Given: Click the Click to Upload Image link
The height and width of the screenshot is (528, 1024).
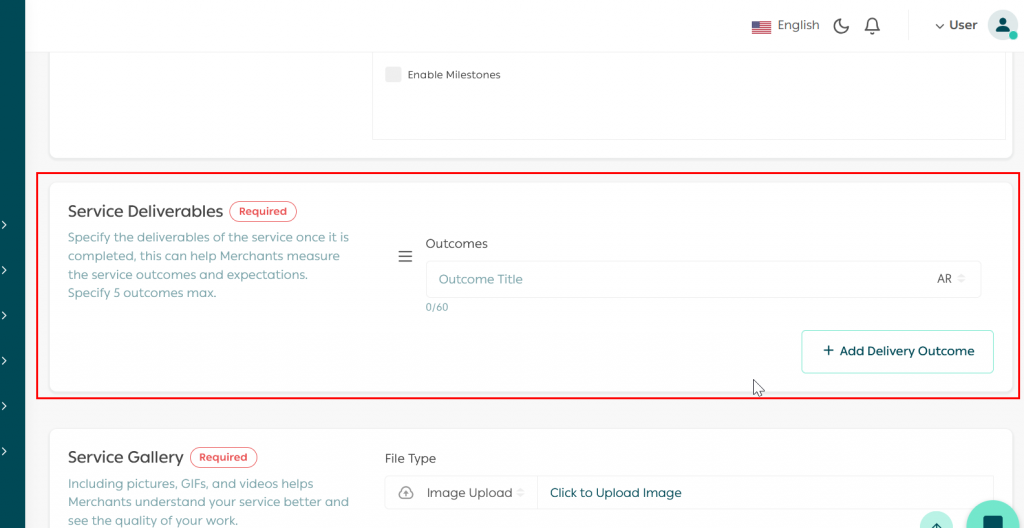Looking at the screenshot, I should 615,493.
